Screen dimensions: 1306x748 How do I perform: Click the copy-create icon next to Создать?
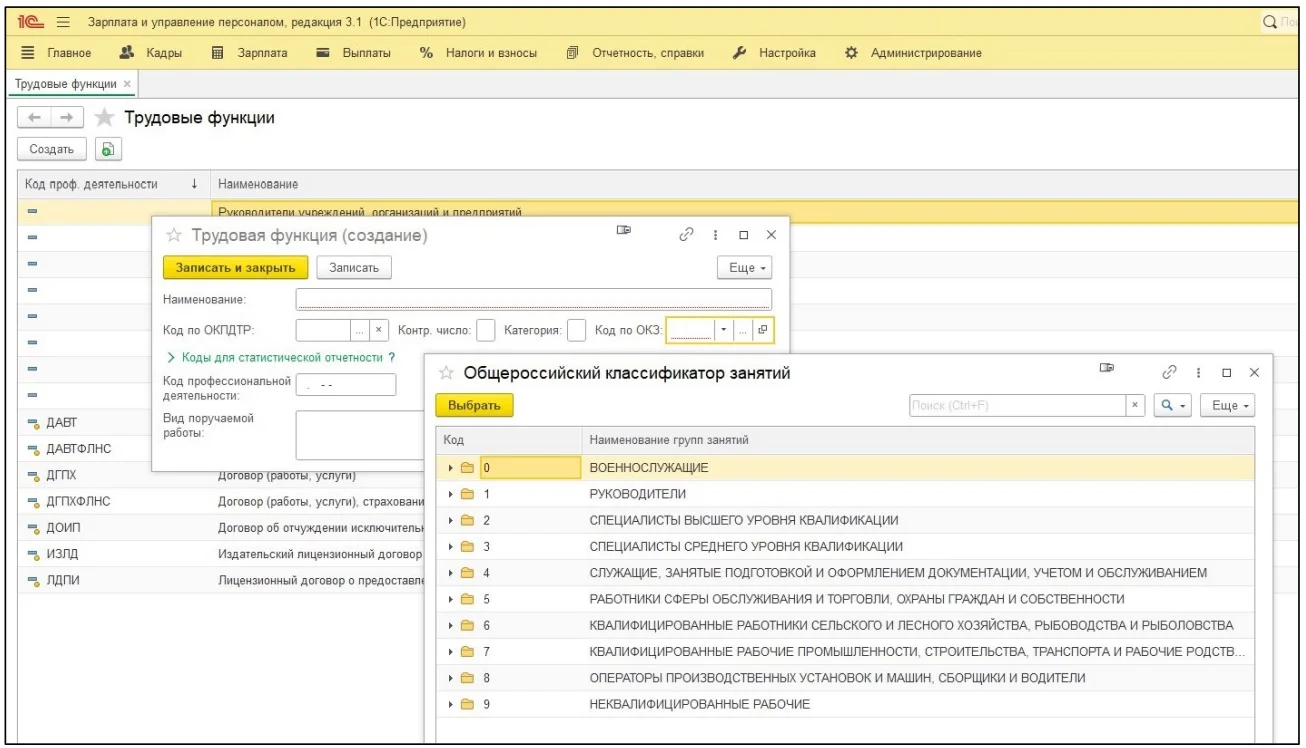(107, 149)
